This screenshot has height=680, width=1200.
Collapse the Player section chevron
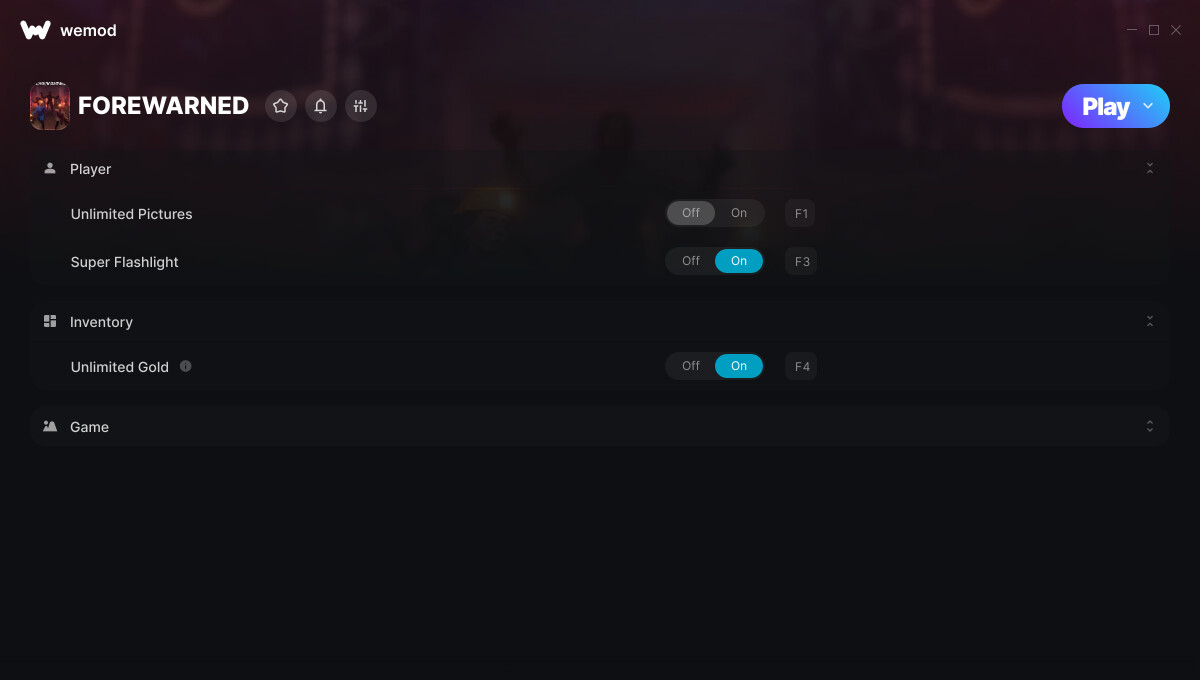pyautogui.click(x=1150, y=168)
